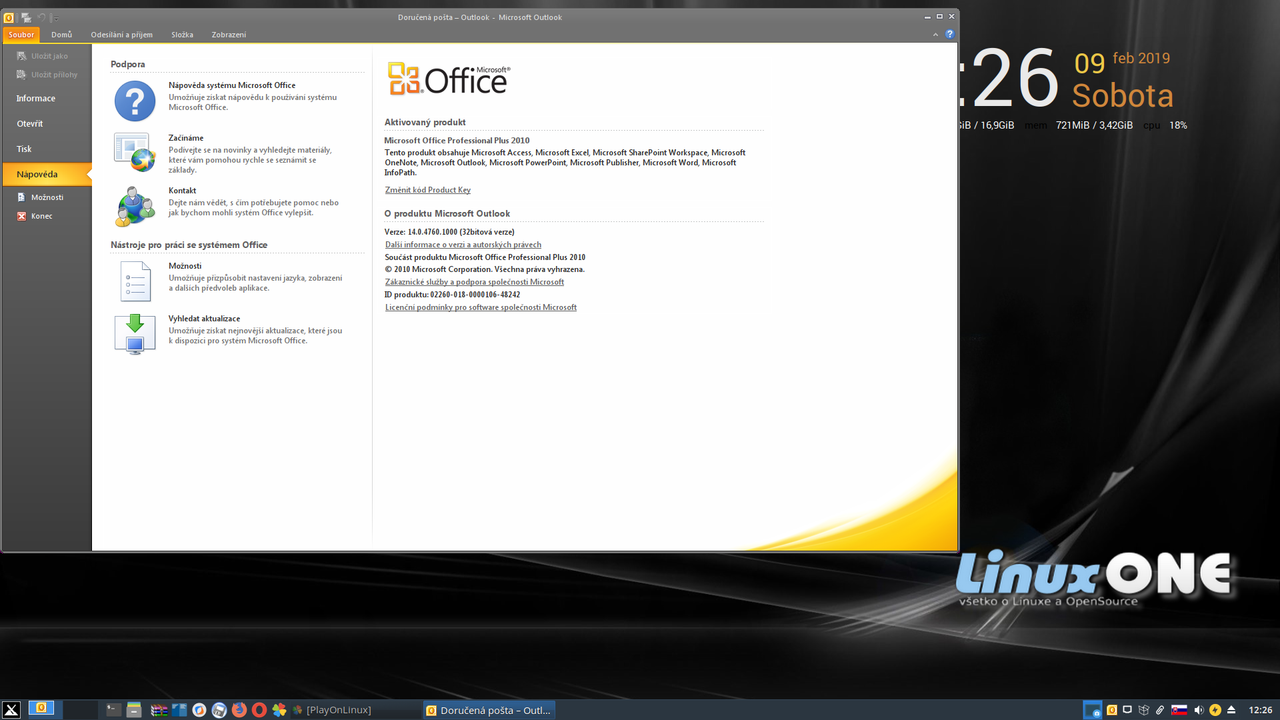Click the Možnosti options document icon under Nástroje
The height and width of the screenshot is (720, 1280).
pos(135,282)
